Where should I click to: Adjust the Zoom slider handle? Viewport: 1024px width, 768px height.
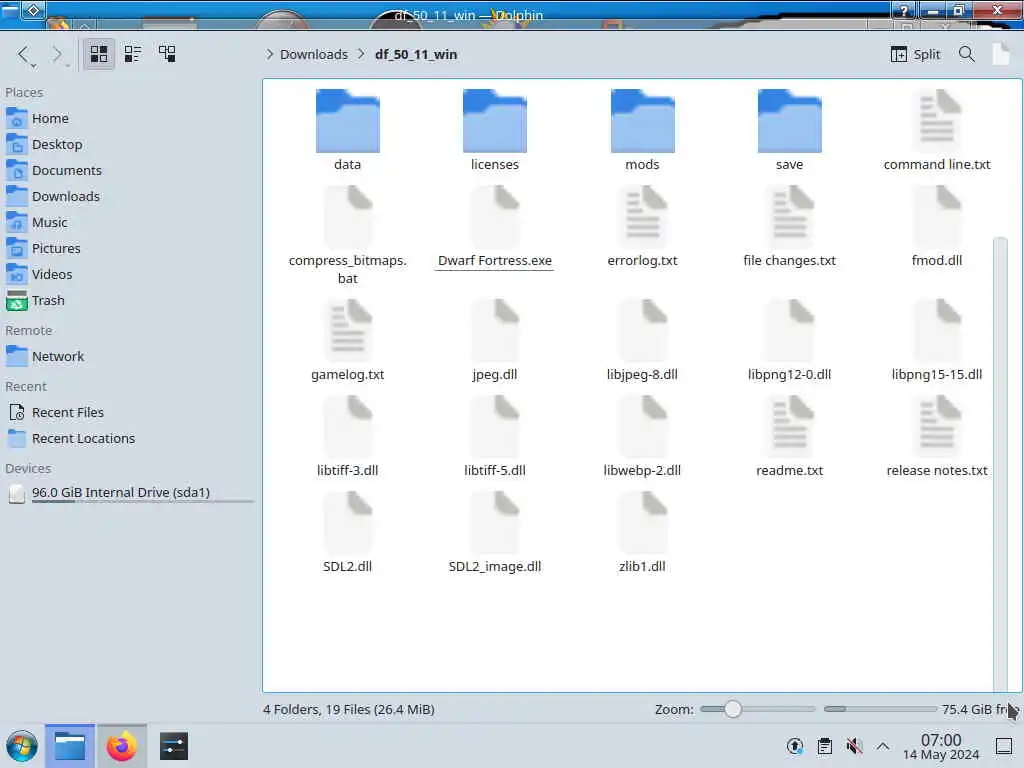(x=733, y=709)
